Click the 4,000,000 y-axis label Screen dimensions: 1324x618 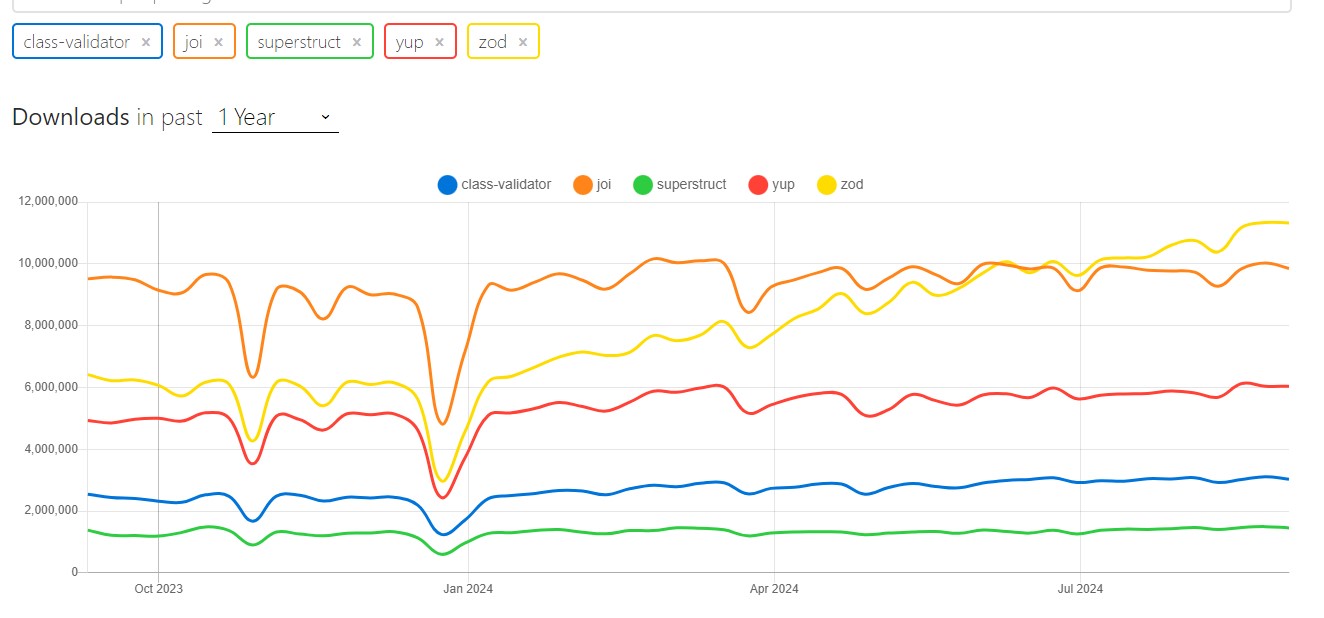click(x=51, y=449)
